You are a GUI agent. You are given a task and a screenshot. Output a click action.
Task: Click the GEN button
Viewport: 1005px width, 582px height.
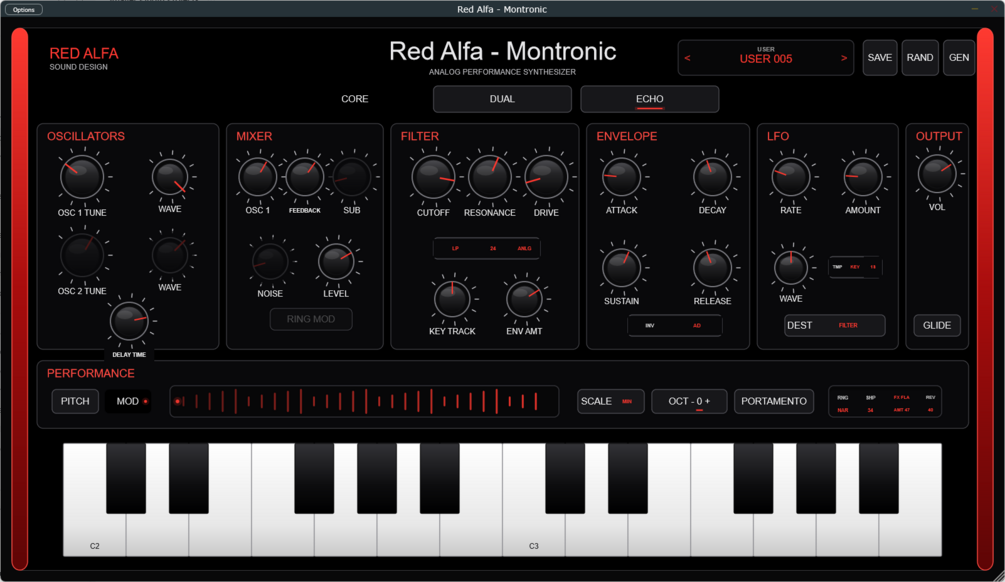pyautogui.click(x=959, y=58)
